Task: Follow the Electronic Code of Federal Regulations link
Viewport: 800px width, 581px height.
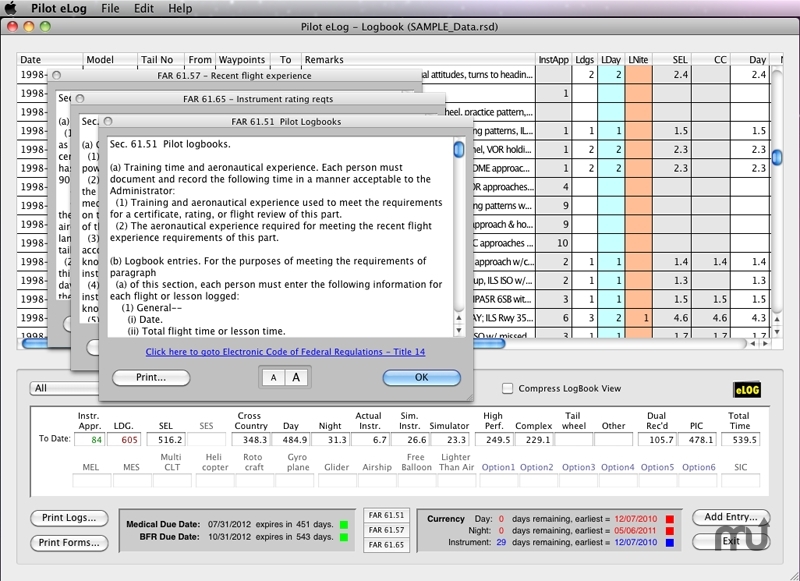Action: click(x=285, y=352)
